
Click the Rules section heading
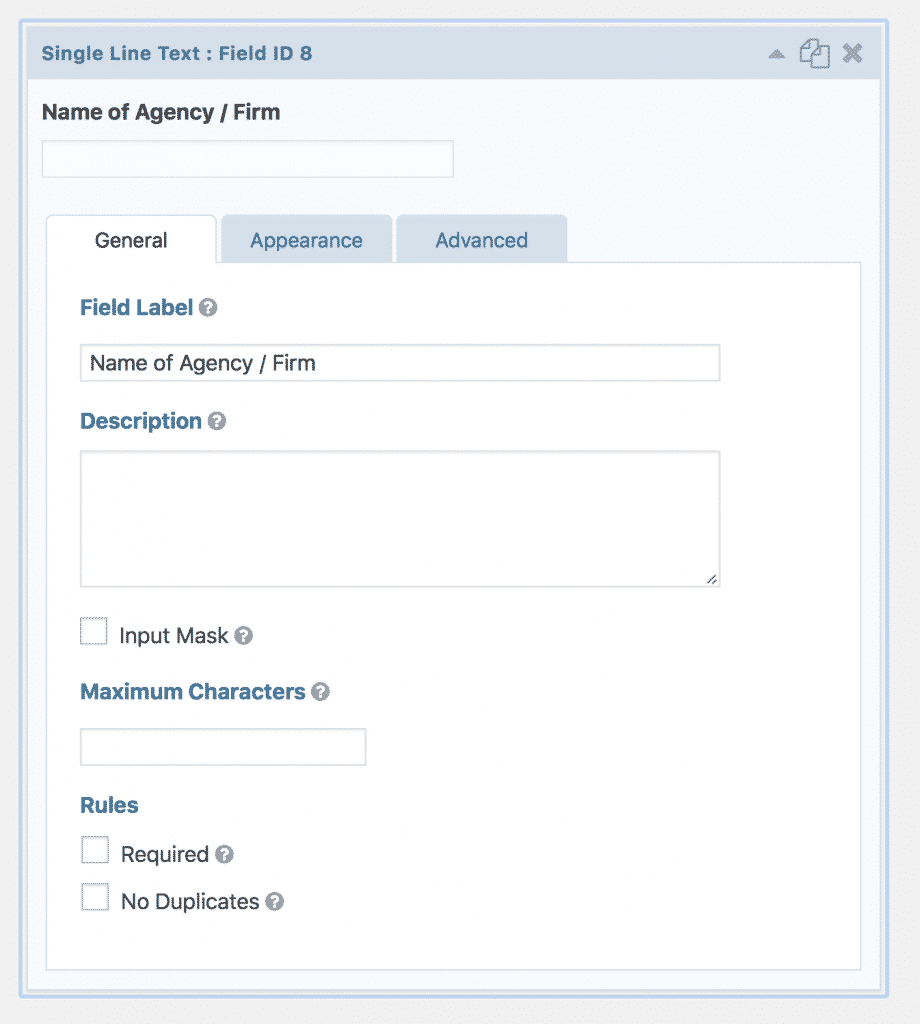[x=109, y=805]
